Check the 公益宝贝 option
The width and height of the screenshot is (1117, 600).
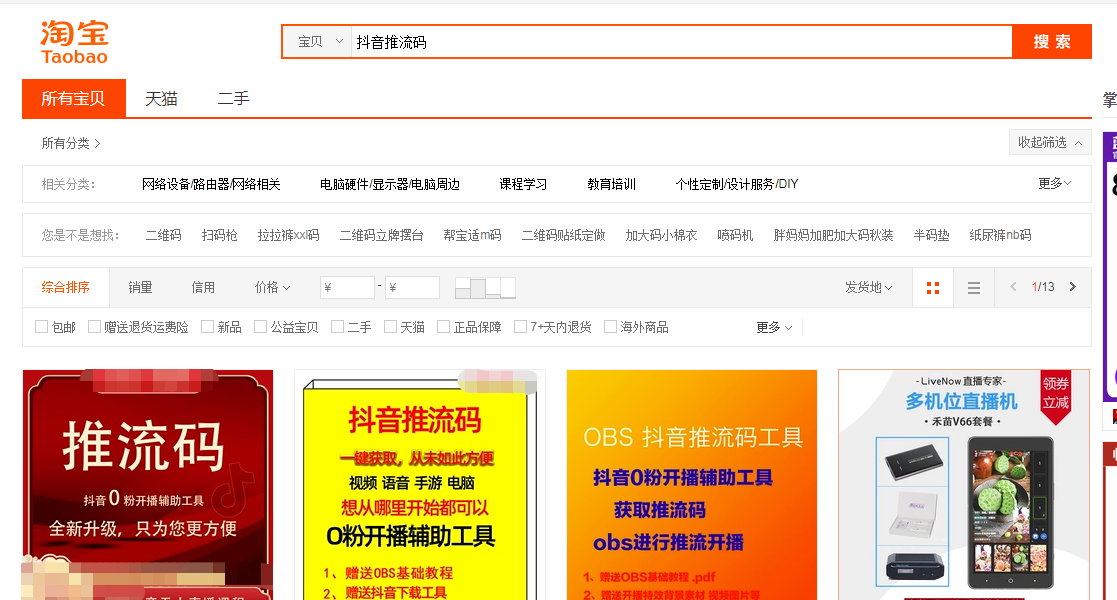260,326
